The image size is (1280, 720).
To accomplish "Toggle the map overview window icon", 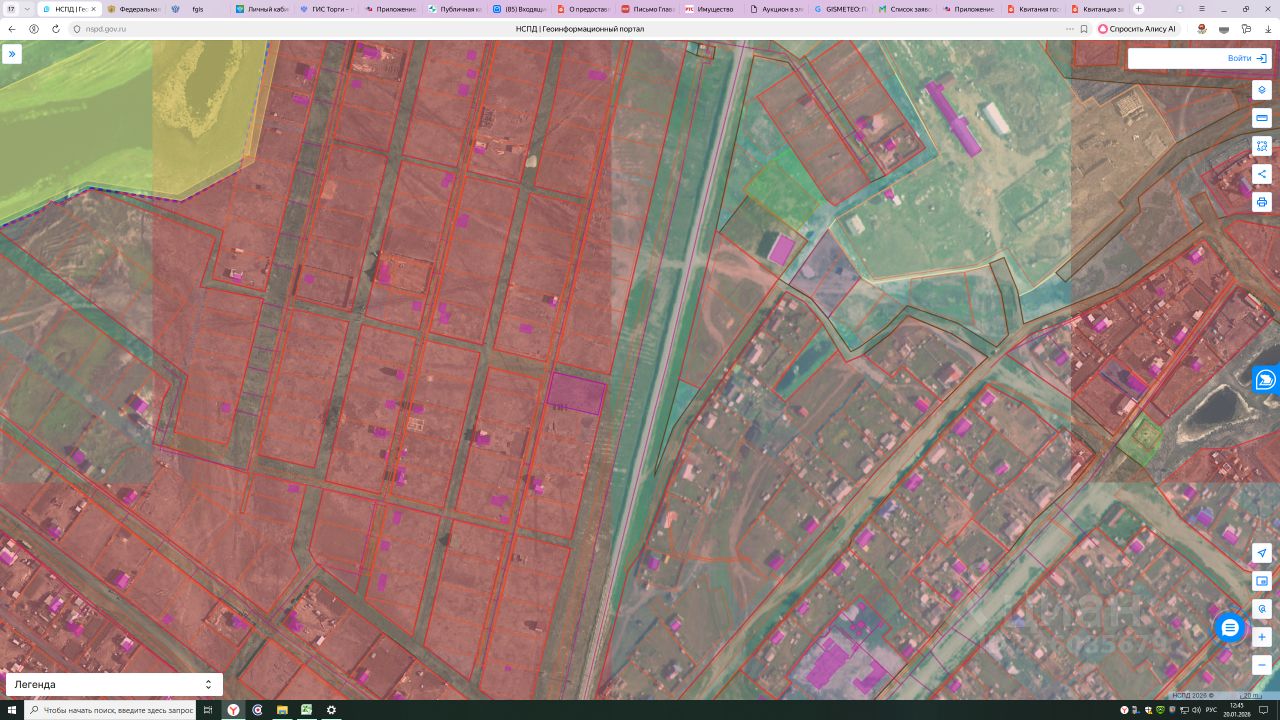I will click(1262, 581).
